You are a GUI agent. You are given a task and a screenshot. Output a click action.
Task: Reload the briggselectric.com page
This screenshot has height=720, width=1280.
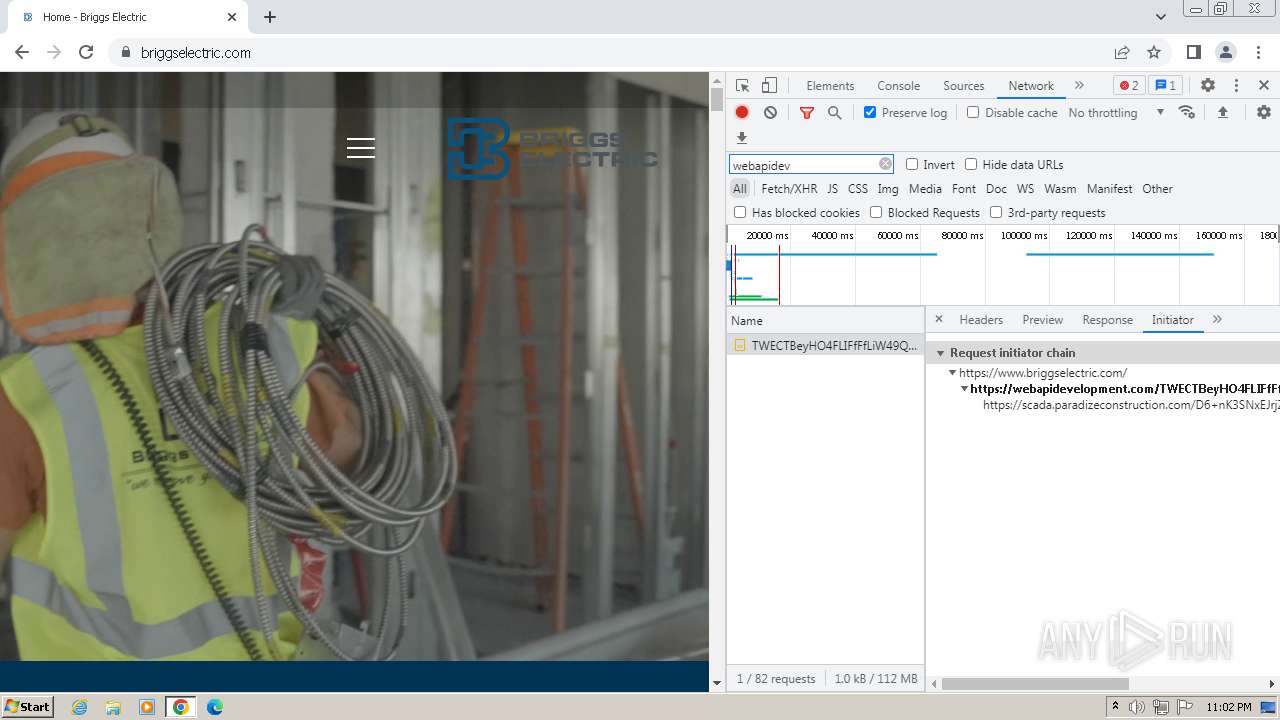(86, 52)
